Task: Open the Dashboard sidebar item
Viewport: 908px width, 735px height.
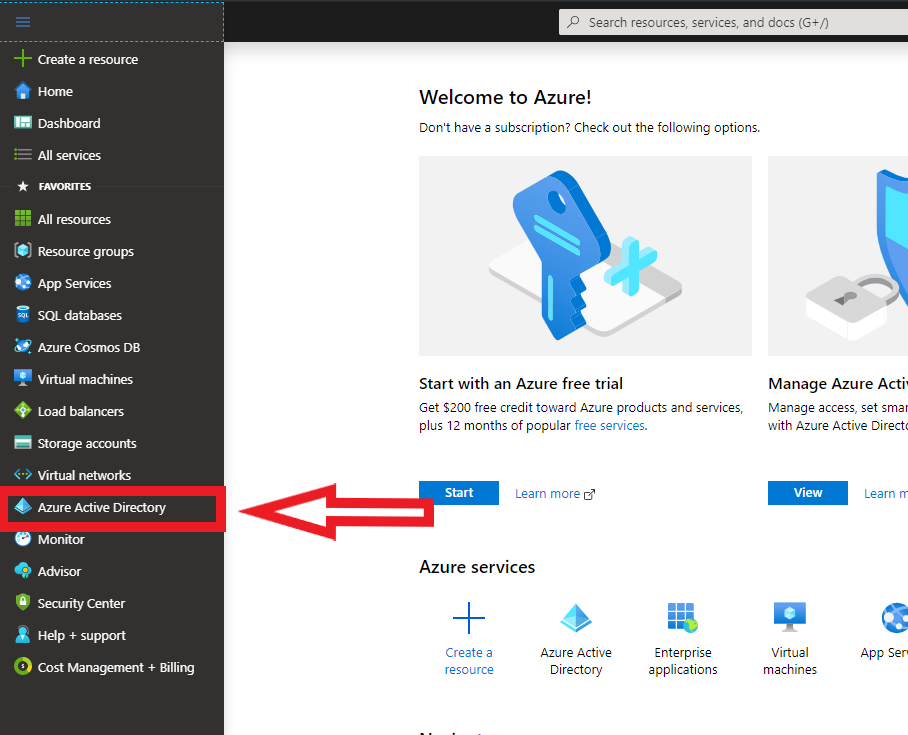Action: pos(68,123)
